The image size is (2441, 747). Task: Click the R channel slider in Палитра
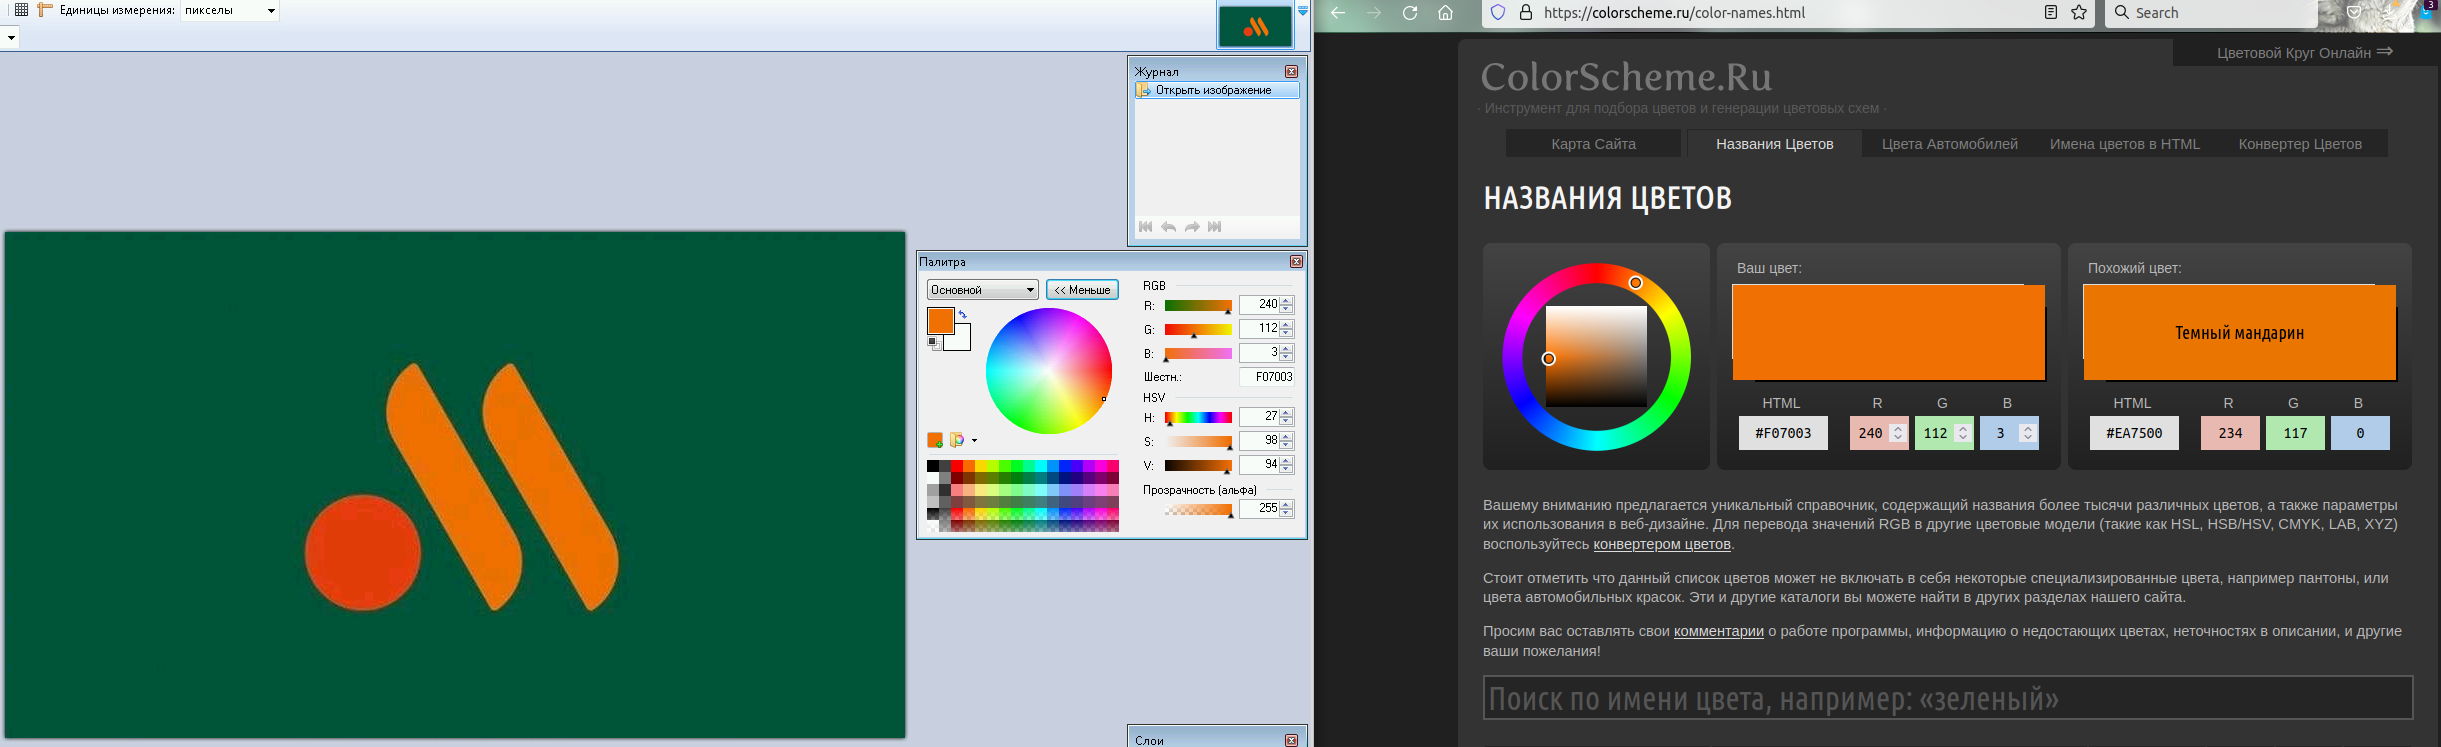[x=1198, y=305]
